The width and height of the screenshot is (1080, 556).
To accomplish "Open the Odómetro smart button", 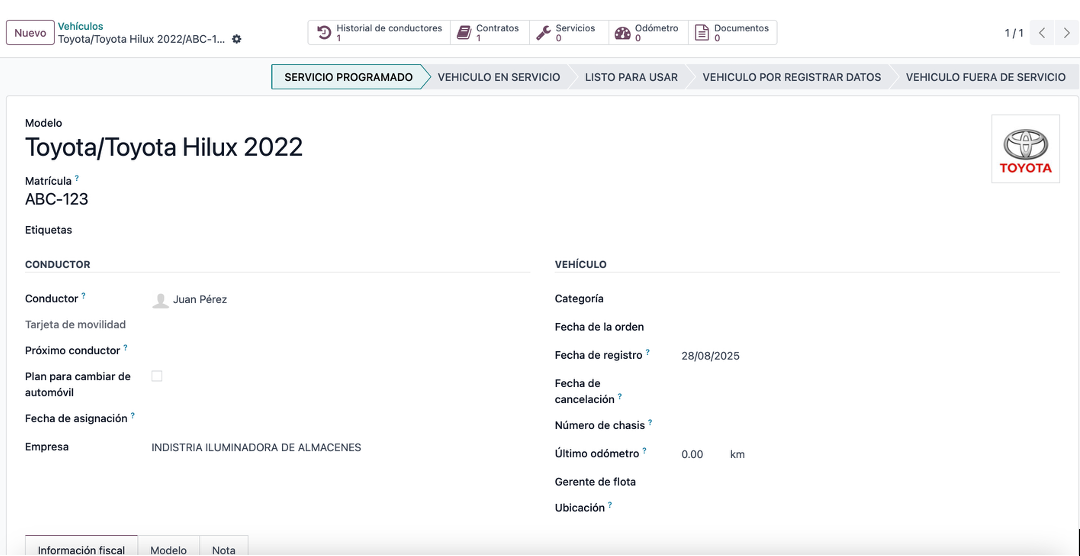I will pyautogui.click(x=648, y=32).
